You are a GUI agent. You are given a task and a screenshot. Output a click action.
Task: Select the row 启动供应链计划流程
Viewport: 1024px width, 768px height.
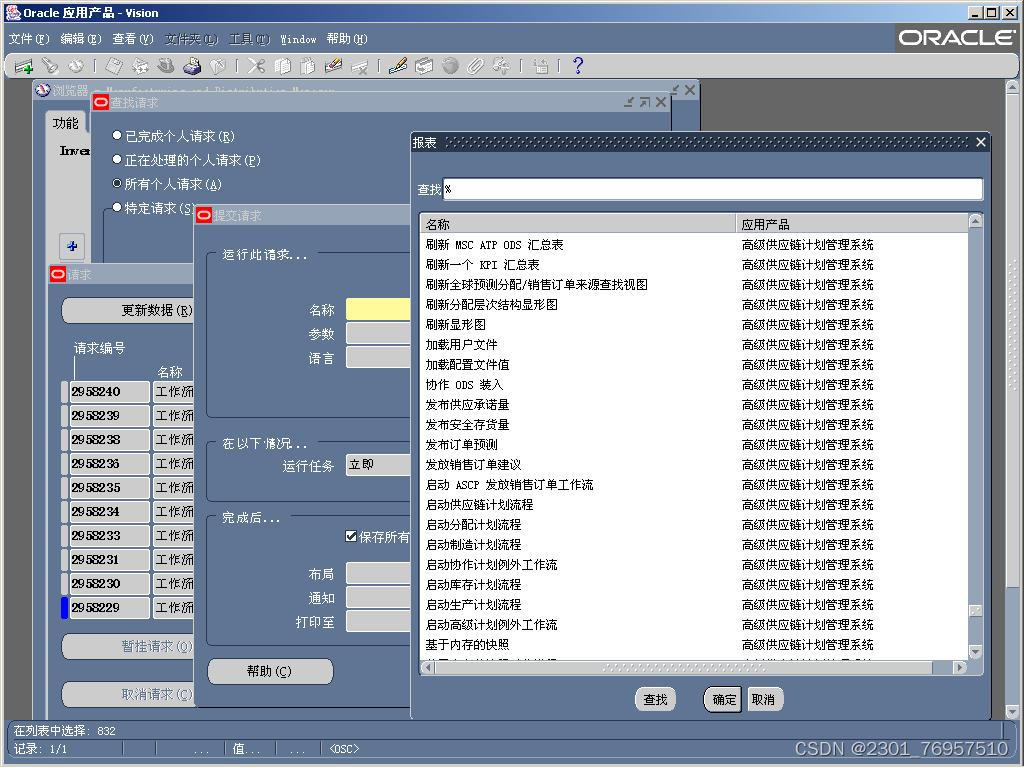[x=694, y=505]
